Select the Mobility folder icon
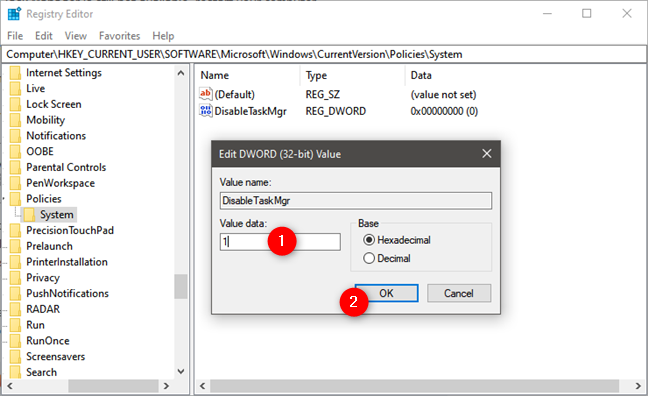The width and height of the screenshot is (648, 396). click(x=15, y=120)
